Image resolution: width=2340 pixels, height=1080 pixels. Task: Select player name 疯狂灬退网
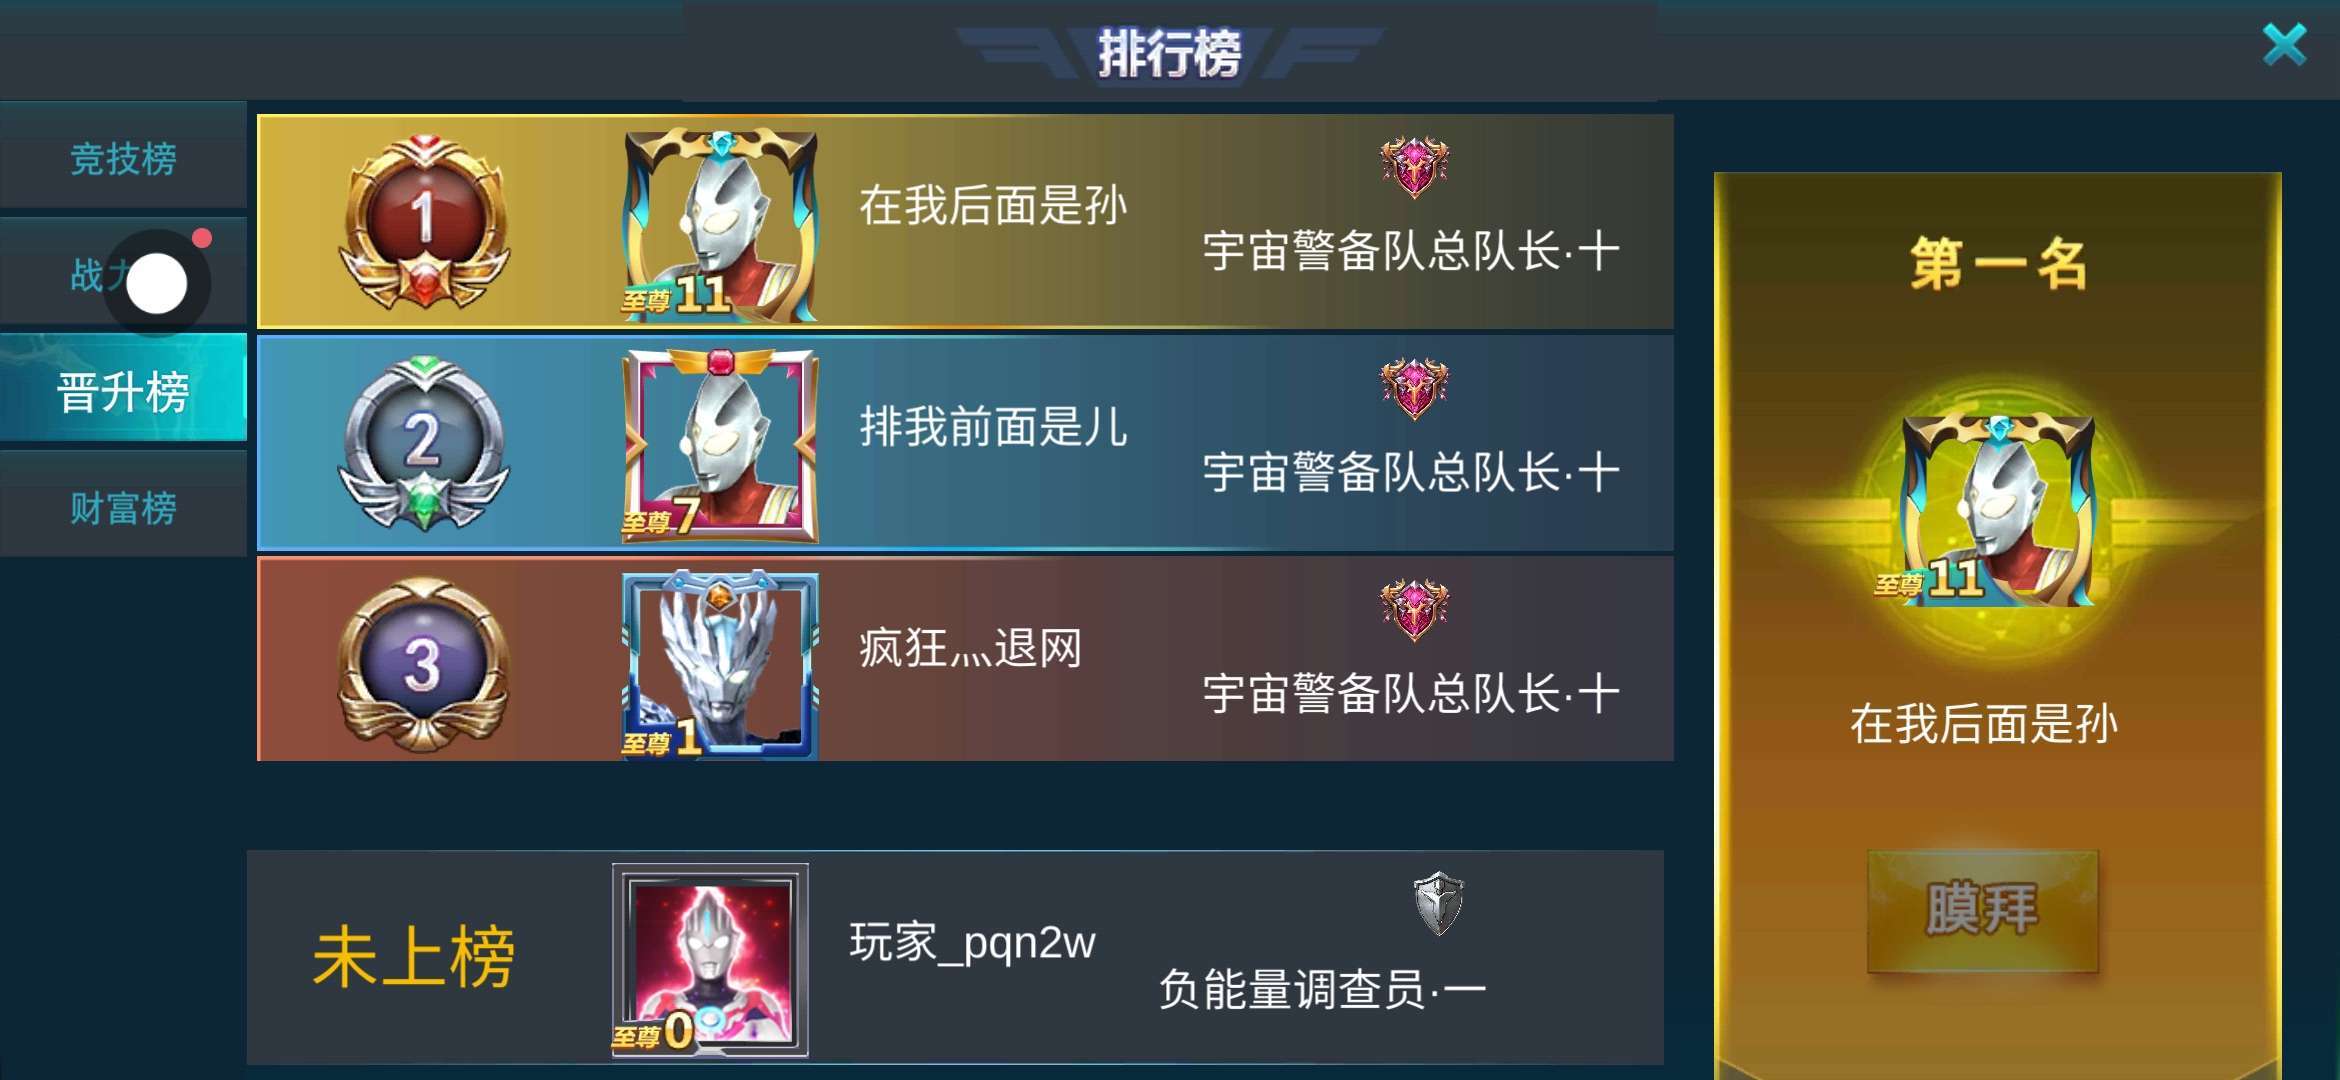970,648
